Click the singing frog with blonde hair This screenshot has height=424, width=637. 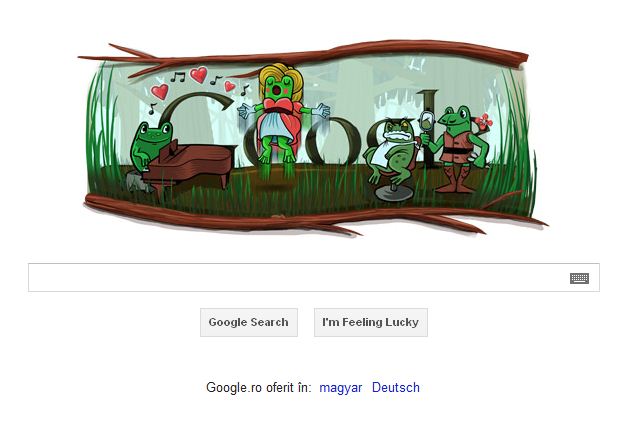281,118
